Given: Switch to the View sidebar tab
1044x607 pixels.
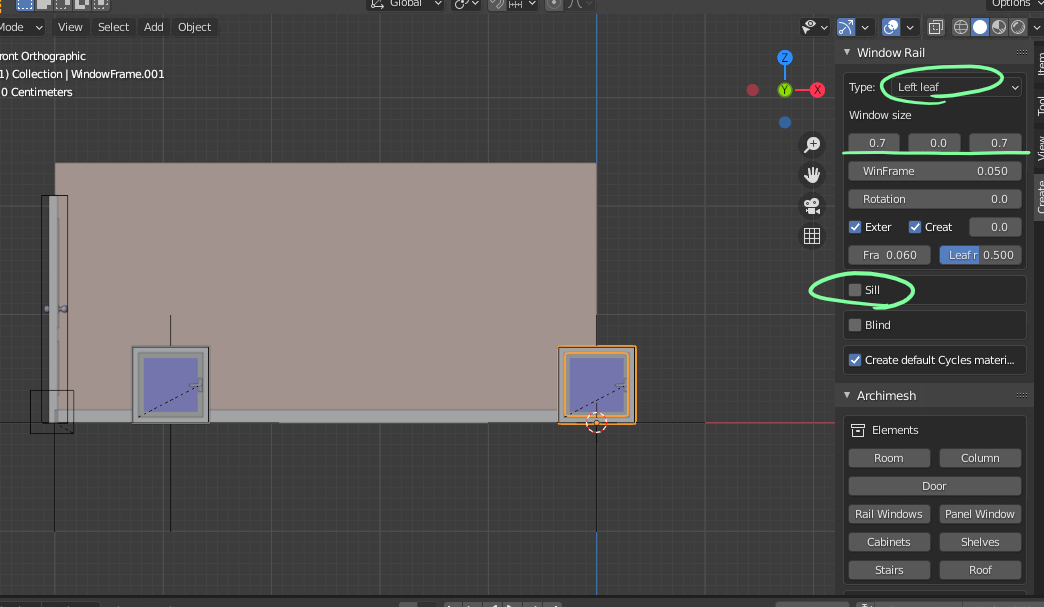Looking at the screenshot, I should tap(1040, 148).
